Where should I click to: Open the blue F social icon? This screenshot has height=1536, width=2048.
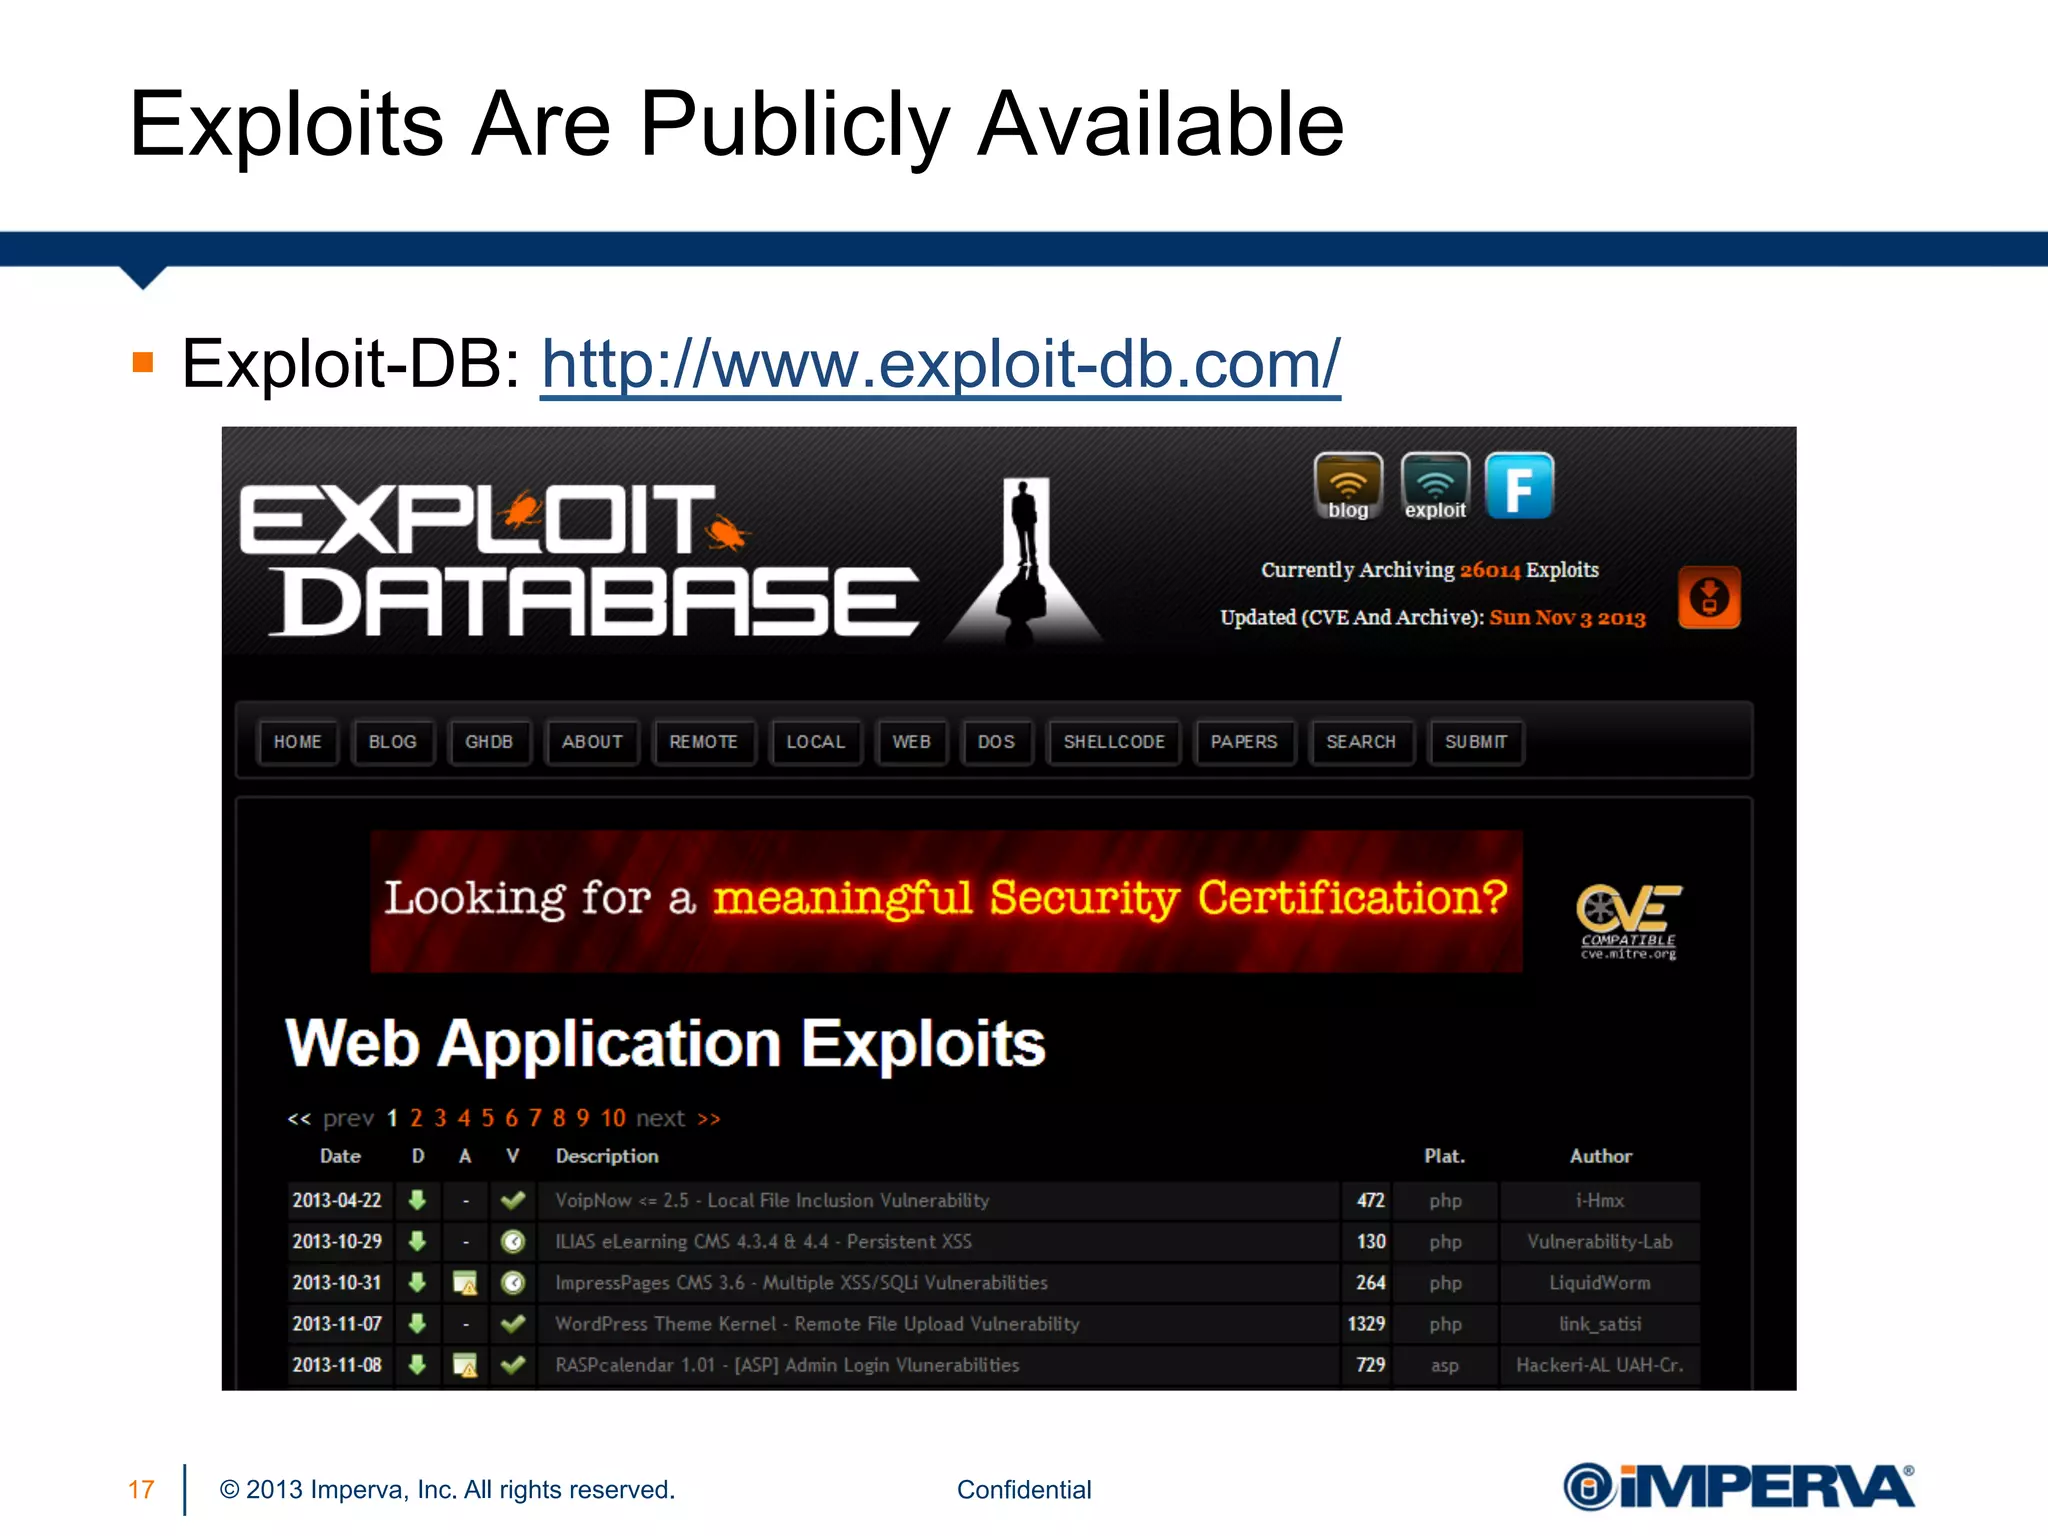pos(1519,486)
